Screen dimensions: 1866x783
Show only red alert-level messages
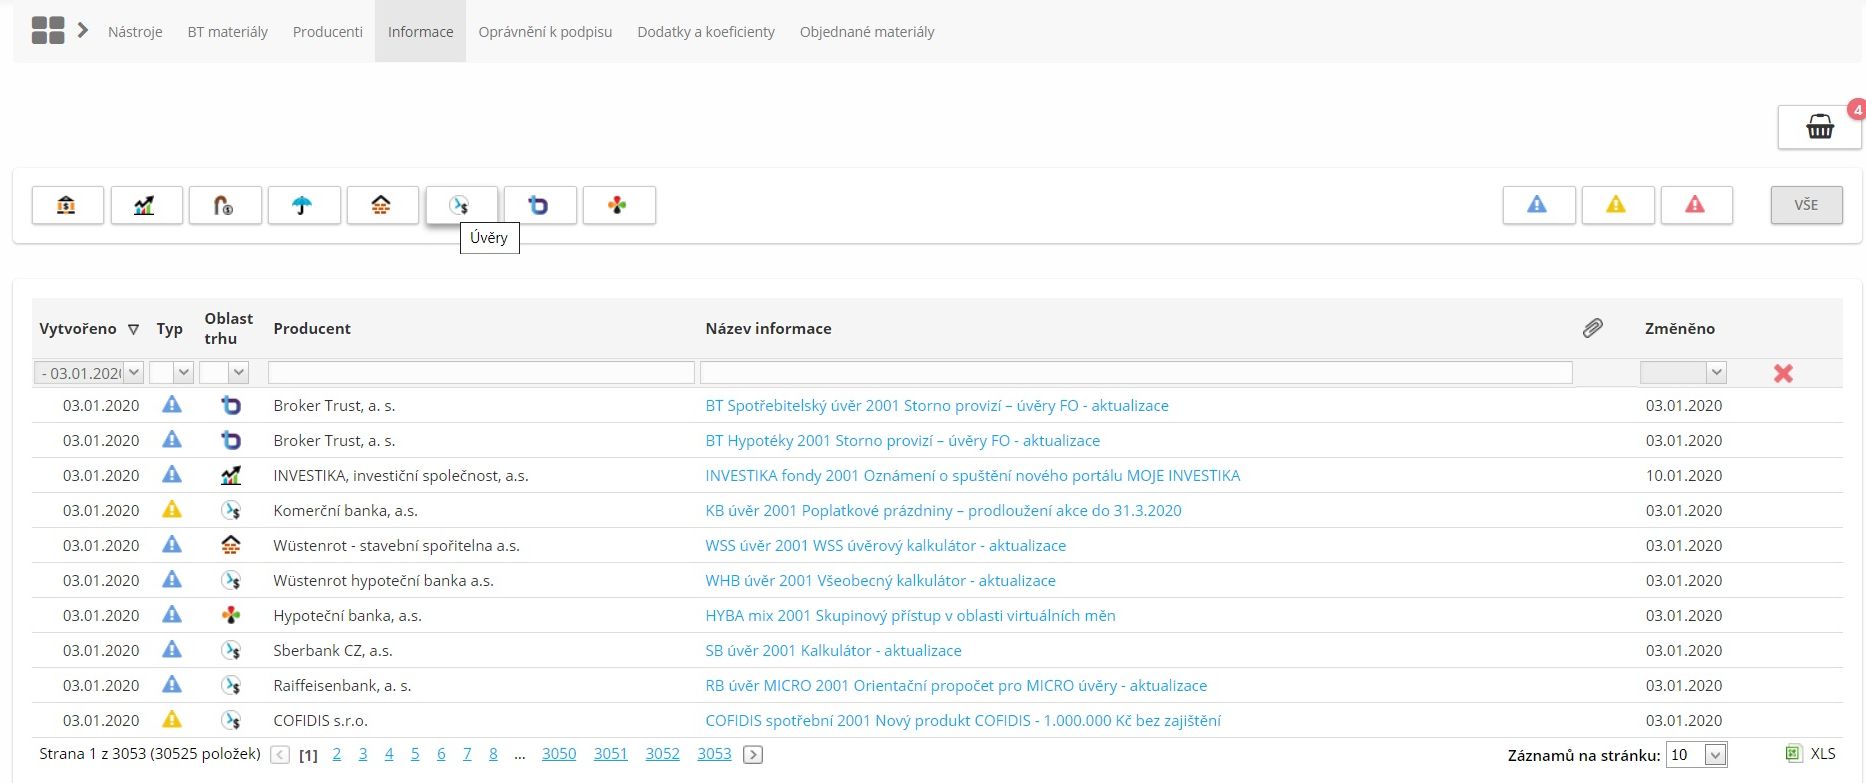click(1696, 205)
